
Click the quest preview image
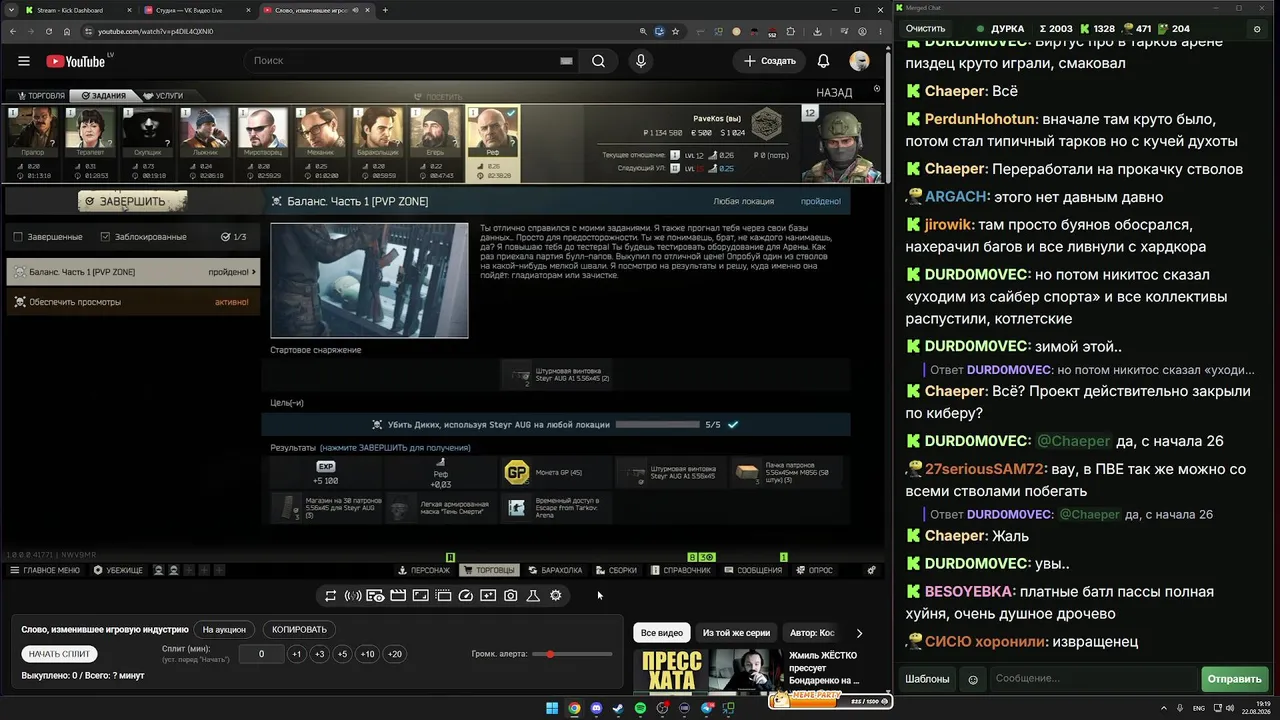coord(369,280)
